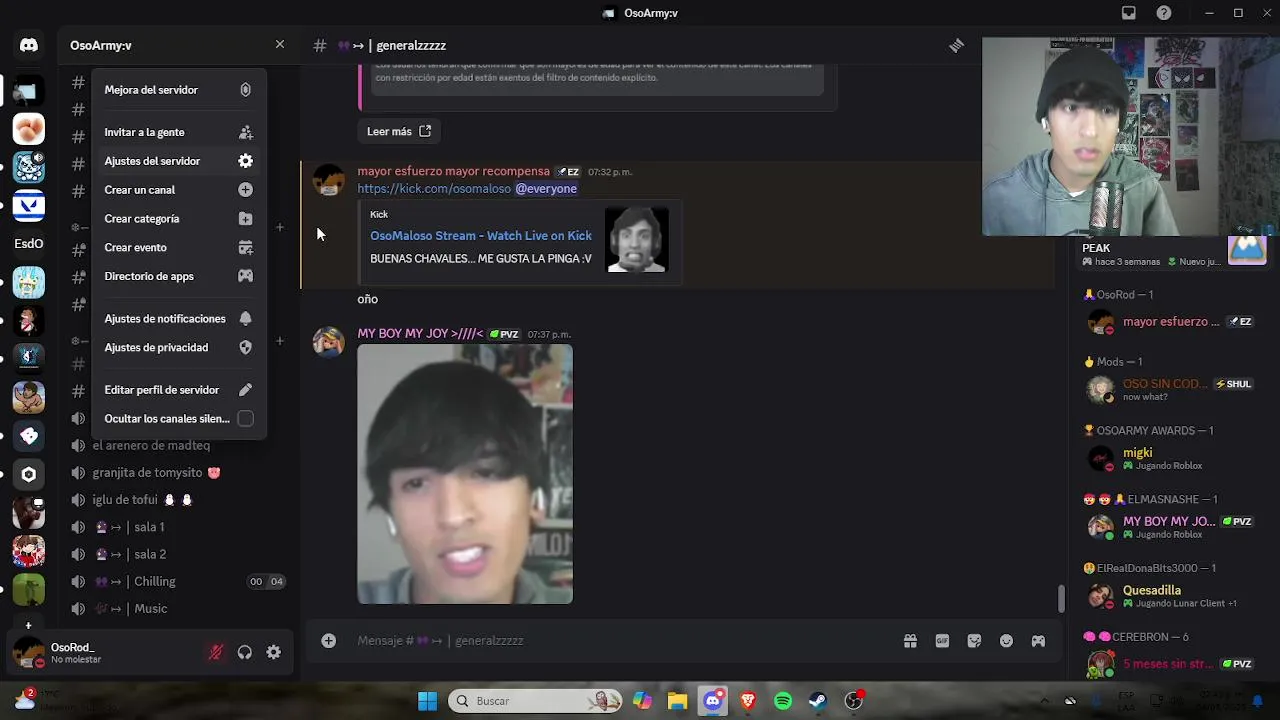
Task: Open Ajustes de notificaciones menu item
Action: (179, 319)
